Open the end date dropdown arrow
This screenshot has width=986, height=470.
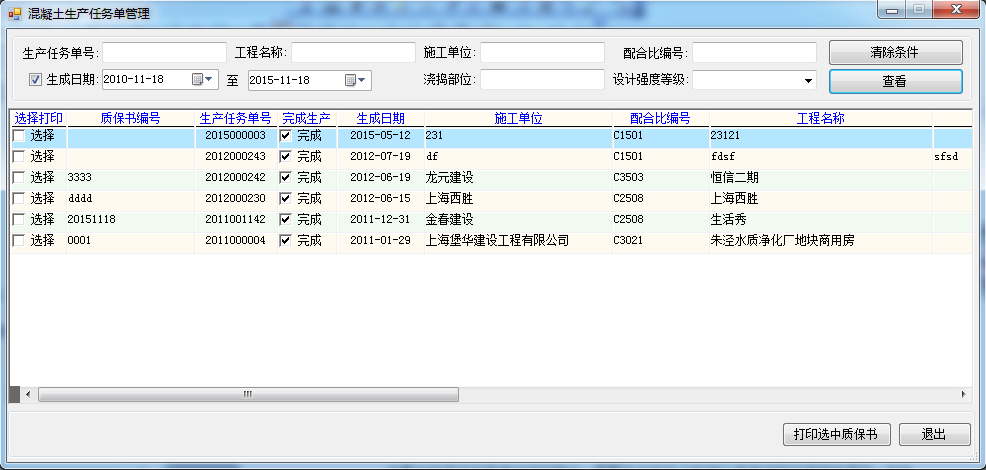tap(363, 80)
